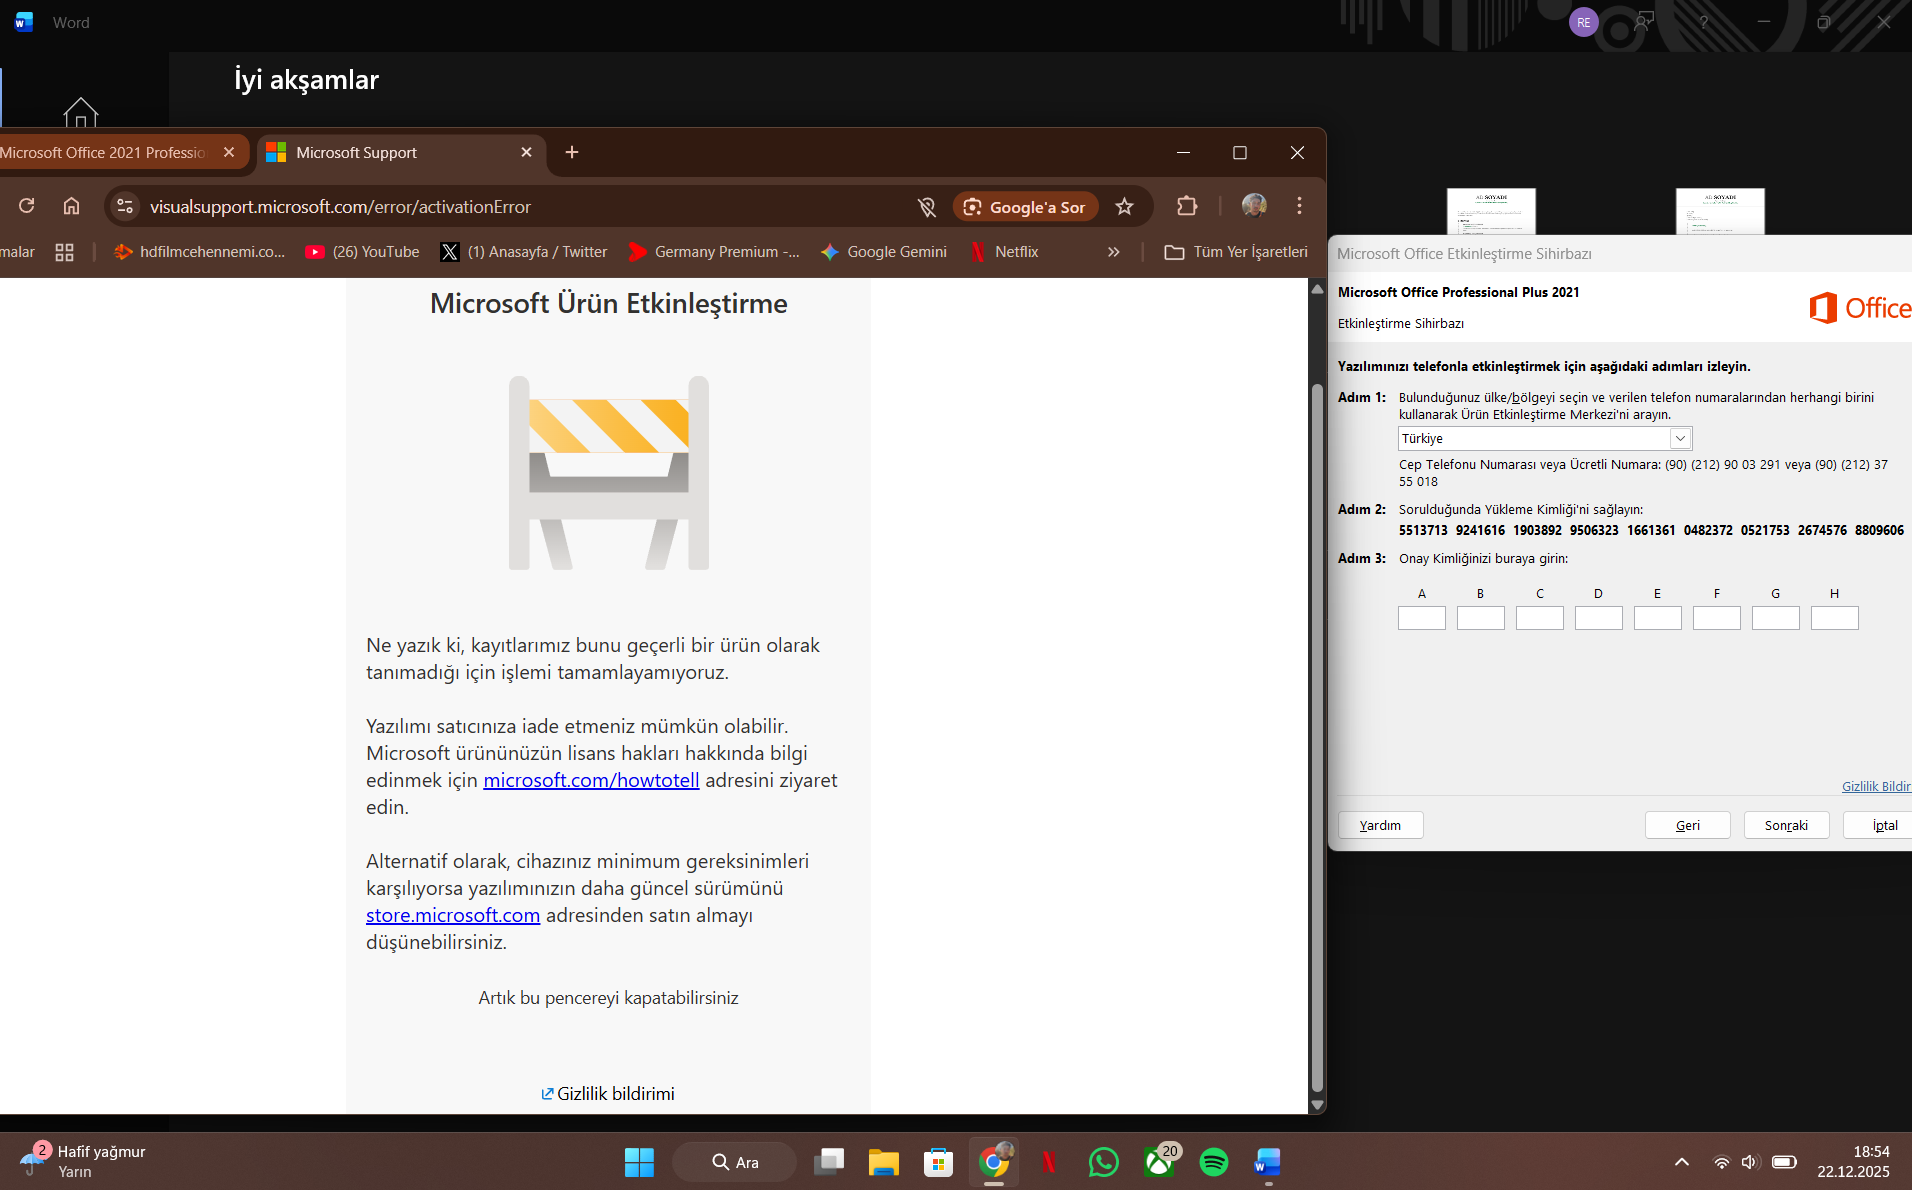Screen dimensions: 1912x1190
Task: Click Yardım button in activation wizard
Action: [1381, 825]
